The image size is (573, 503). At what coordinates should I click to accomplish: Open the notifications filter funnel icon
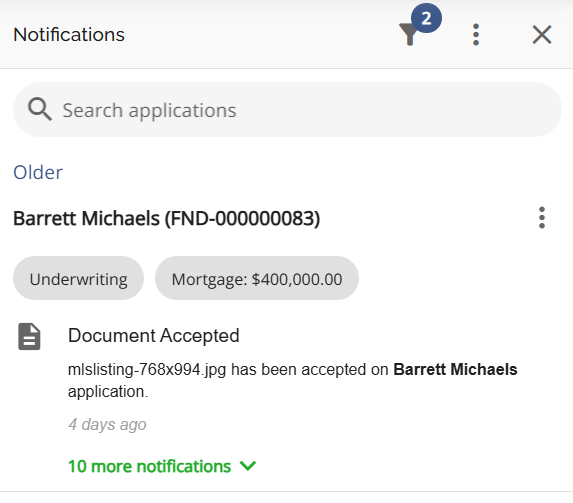click(x=409, y=34)
